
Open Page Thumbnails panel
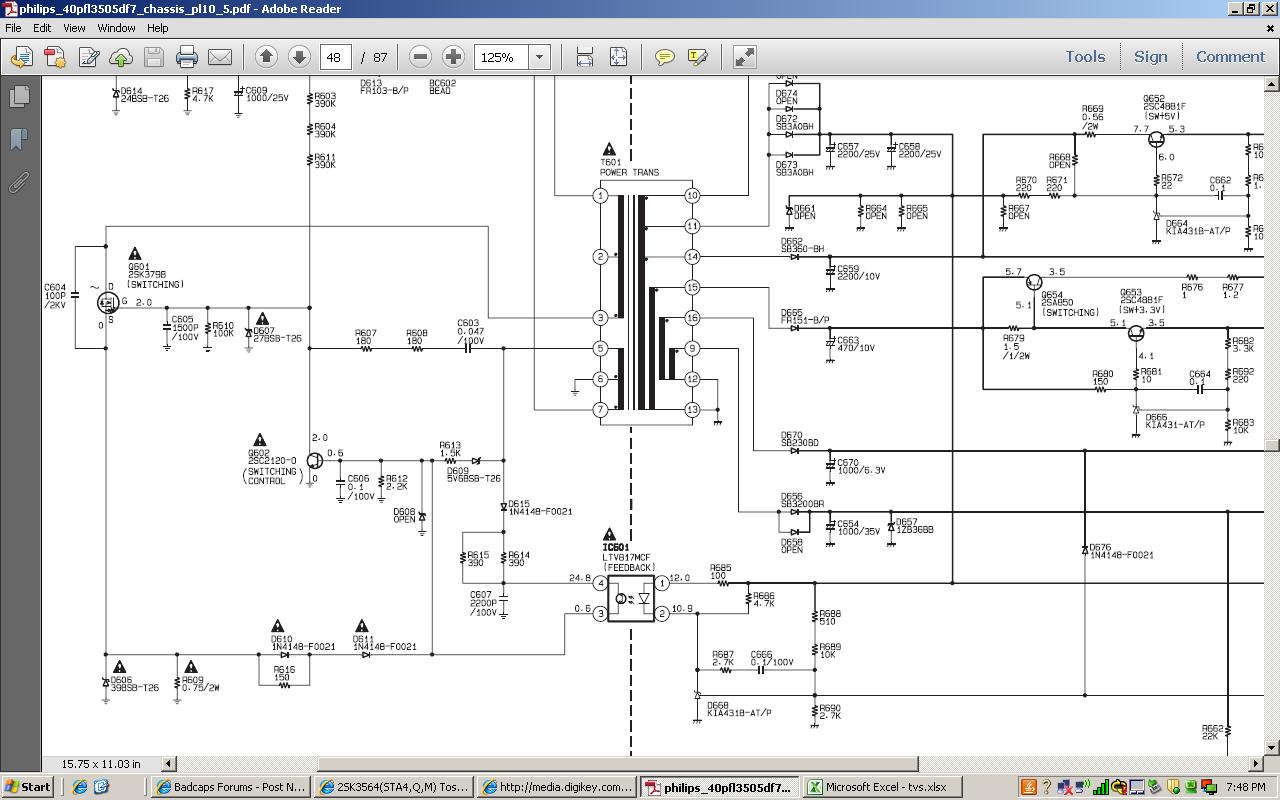(x=19, y=97)
